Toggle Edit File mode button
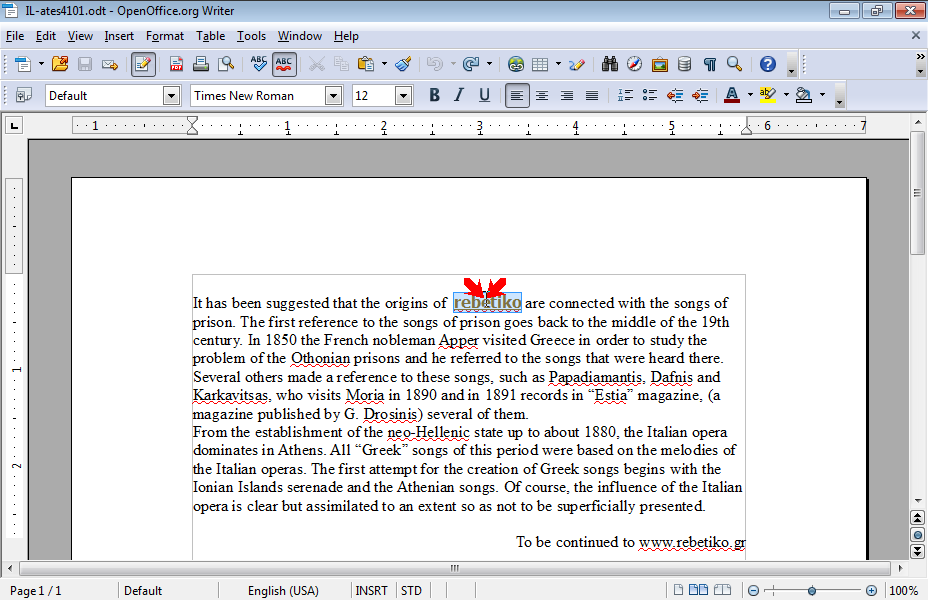 tap(143, 64)
